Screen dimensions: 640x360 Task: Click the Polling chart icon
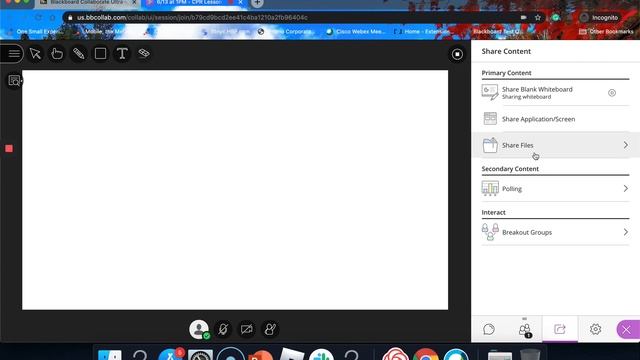[490, 188]
